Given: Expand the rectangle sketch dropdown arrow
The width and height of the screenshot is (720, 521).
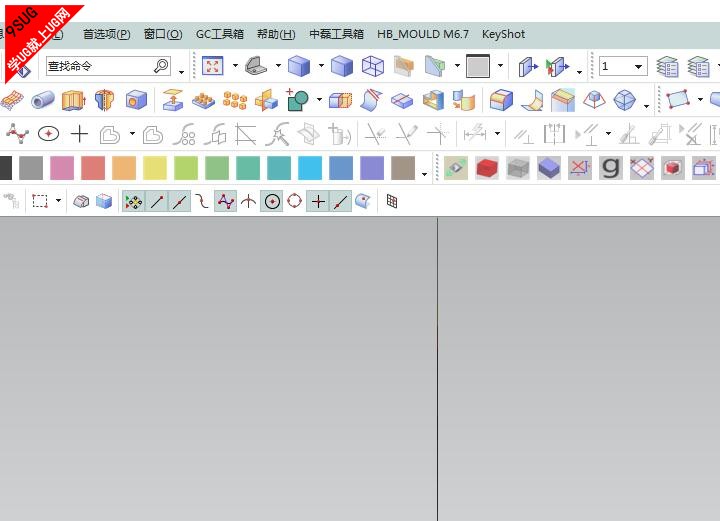Looking at the screenshot, I should [700, 99].
